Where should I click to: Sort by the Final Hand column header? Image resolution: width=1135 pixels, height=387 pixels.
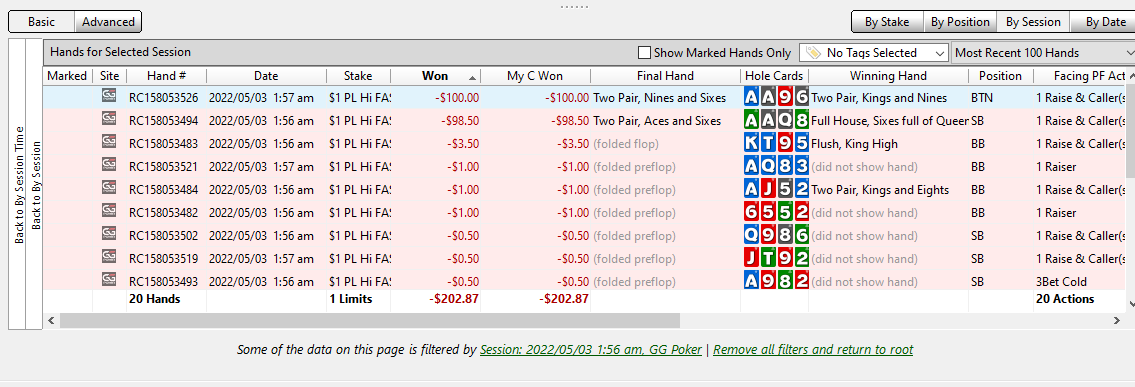(x=665, y=76)
